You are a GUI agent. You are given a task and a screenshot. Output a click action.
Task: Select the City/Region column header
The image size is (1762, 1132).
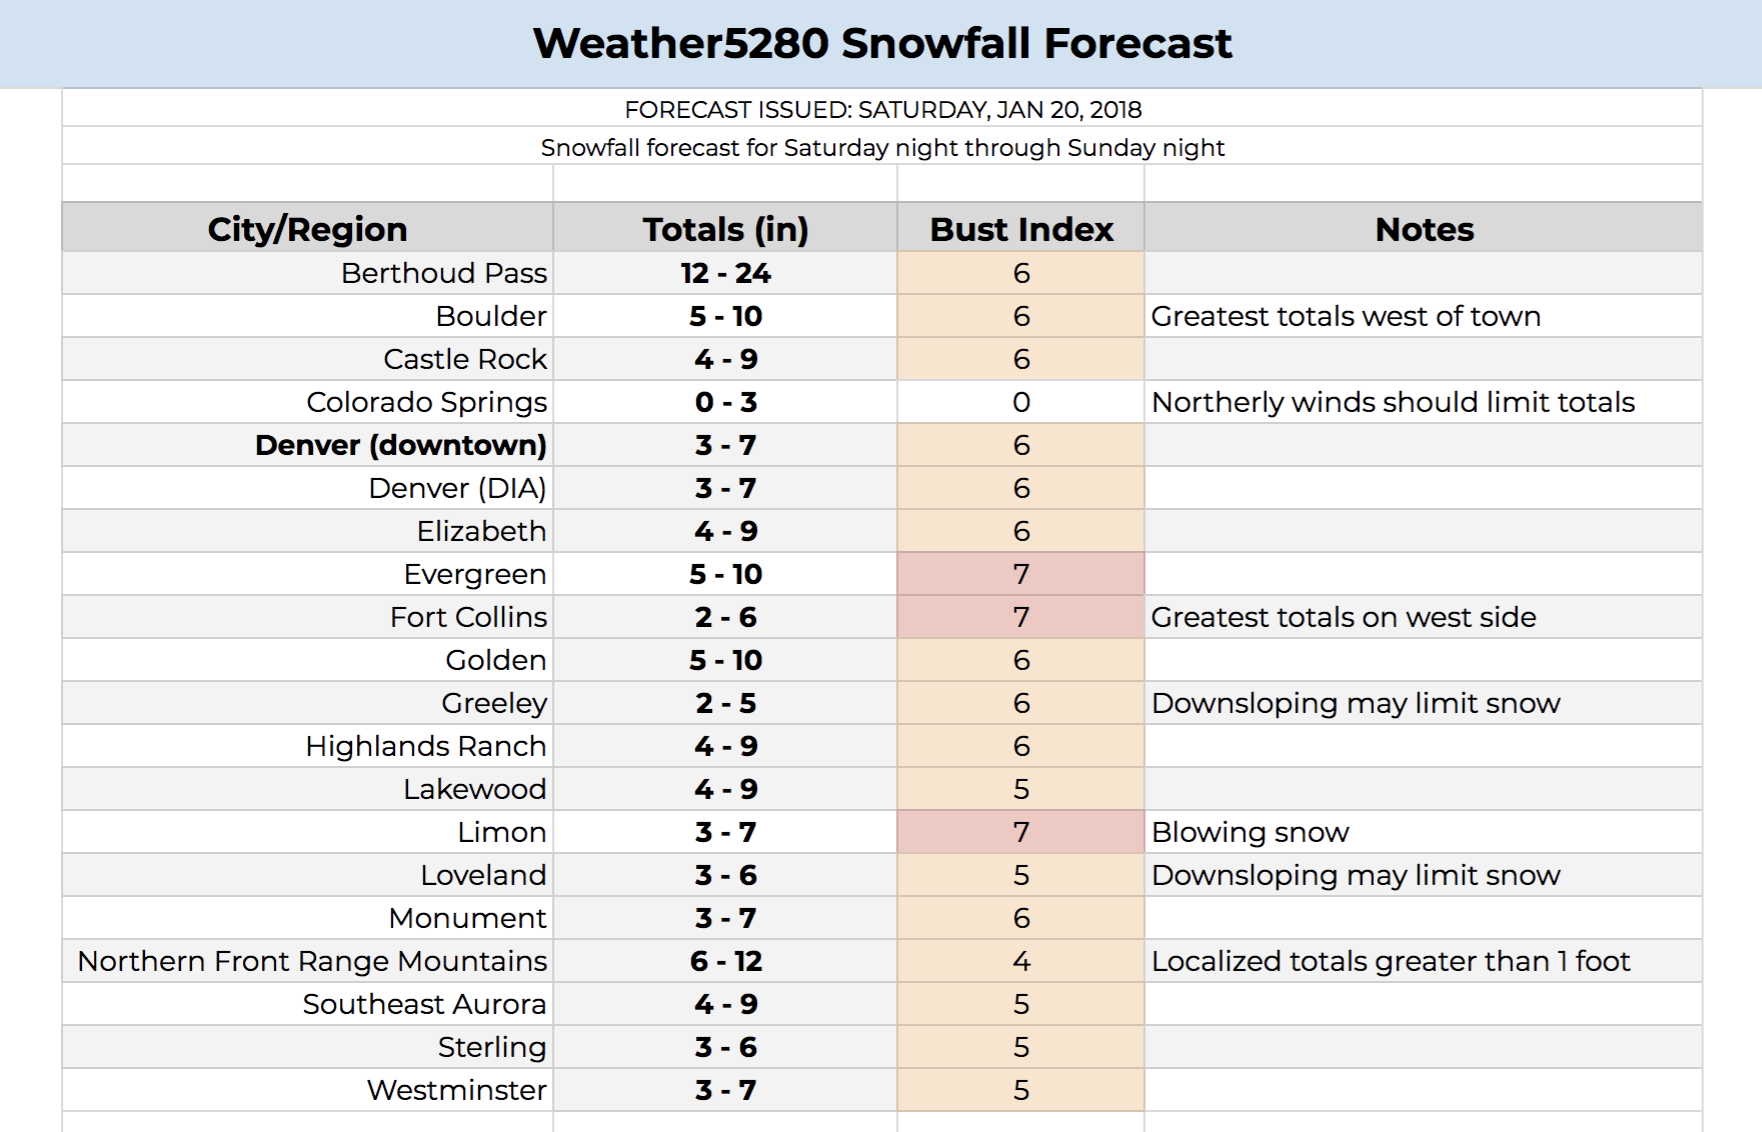tap(307, 228)
